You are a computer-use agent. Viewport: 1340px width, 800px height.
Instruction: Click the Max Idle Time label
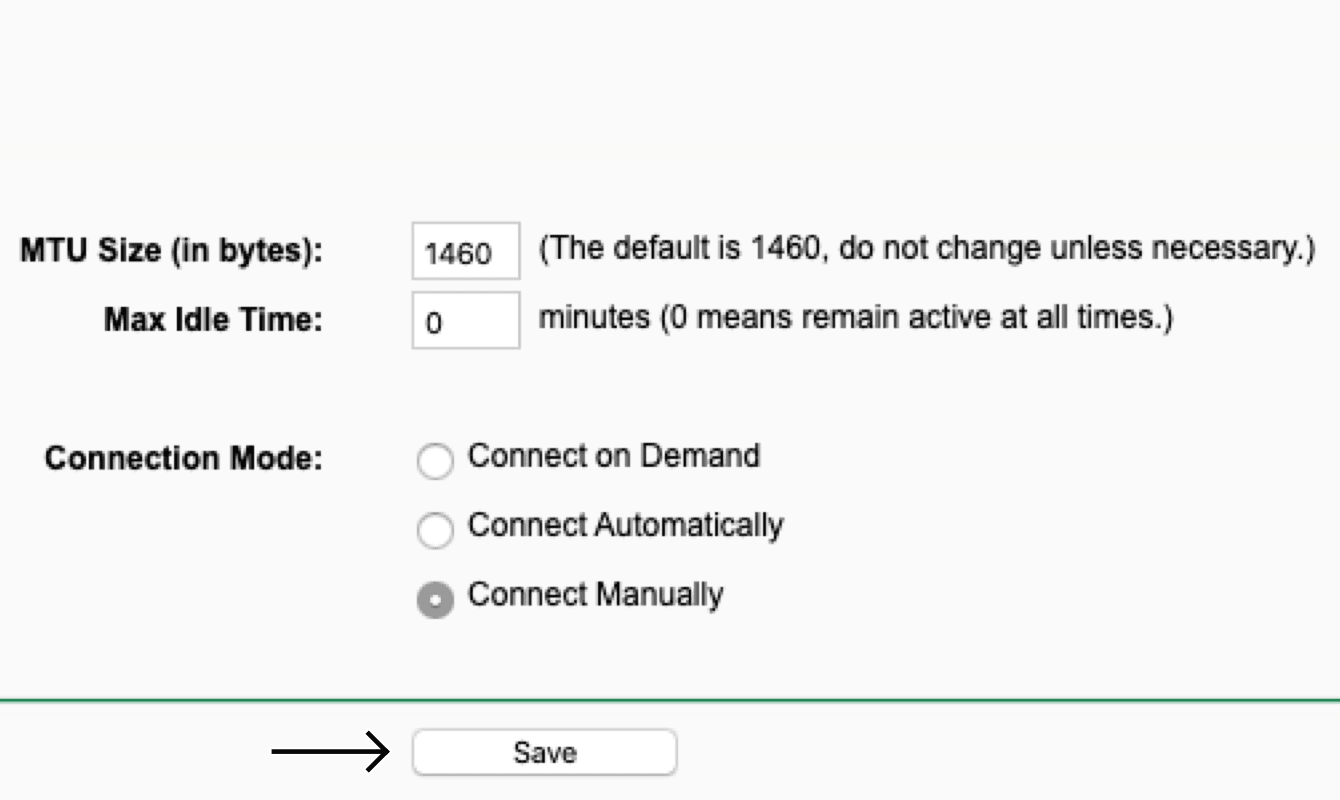[x=214, y=320]
